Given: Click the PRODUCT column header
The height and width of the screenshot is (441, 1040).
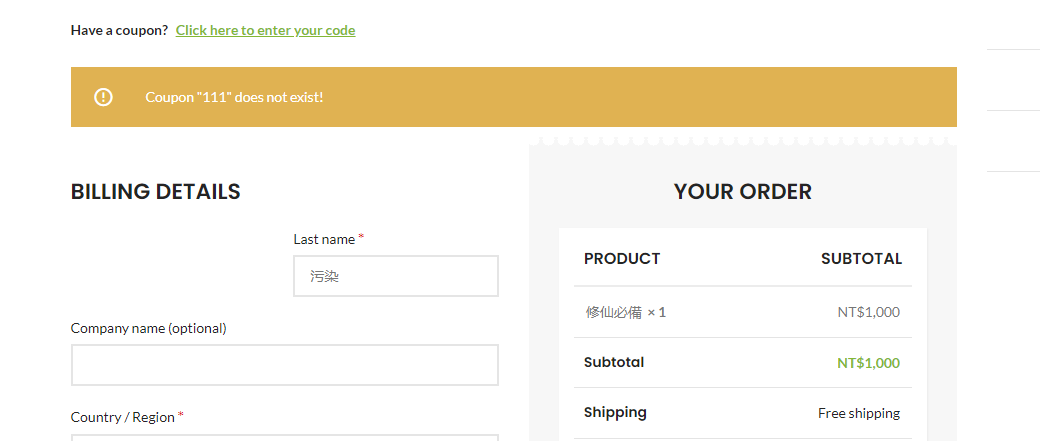Looking at the screenshot, I should tap(622, 258).
